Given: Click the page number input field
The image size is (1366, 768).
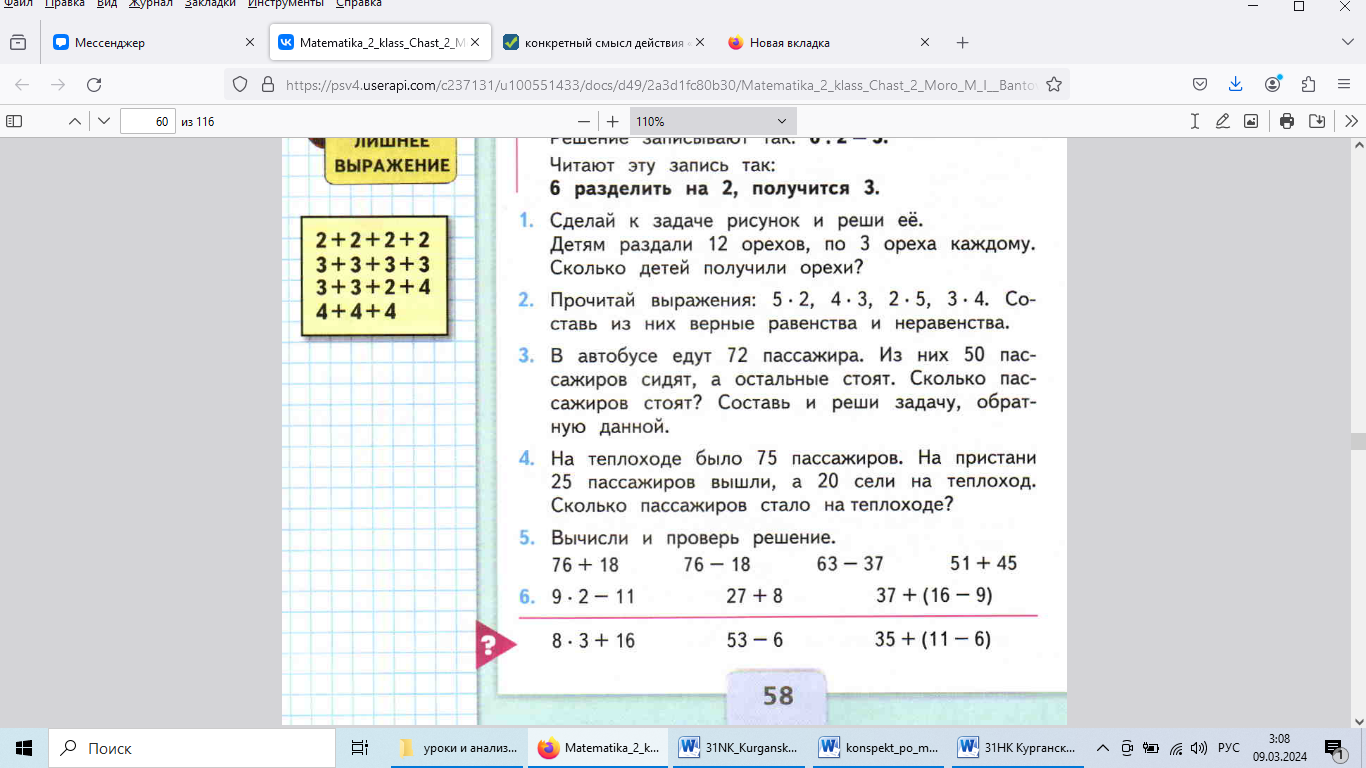Looking at the screenshot, I should point(148,121).
